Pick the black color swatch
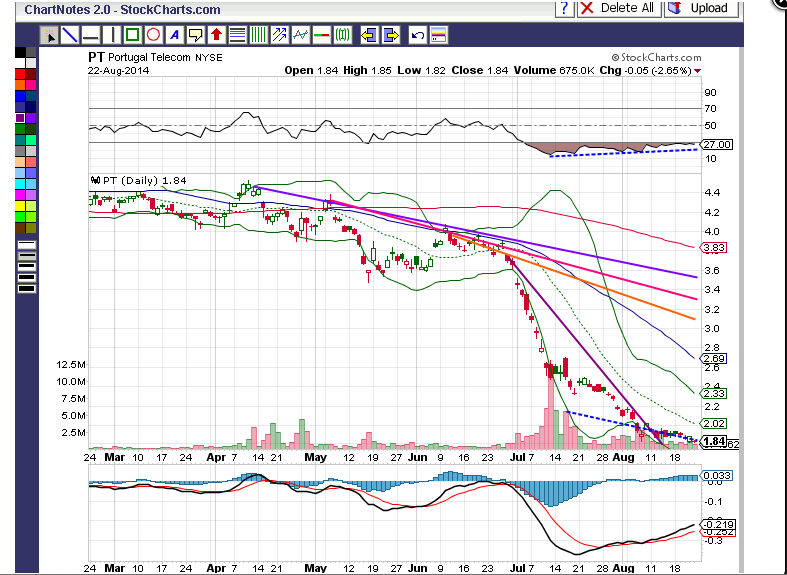This screenshot has height=575, width=787. click(x=20, y=52)
